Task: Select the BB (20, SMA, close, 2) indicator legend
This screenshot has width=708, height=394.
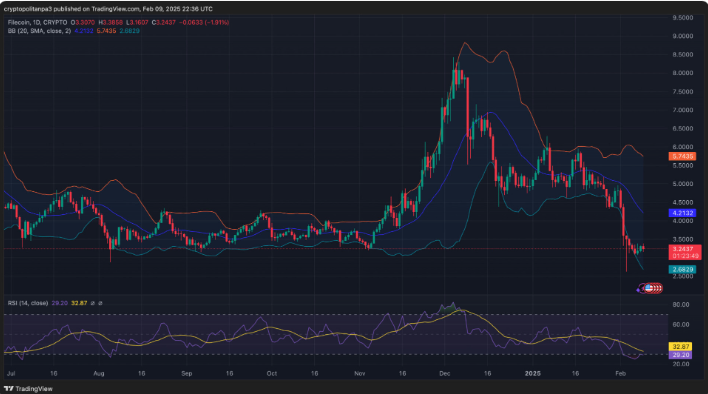Action: click(x=39, y=31)
